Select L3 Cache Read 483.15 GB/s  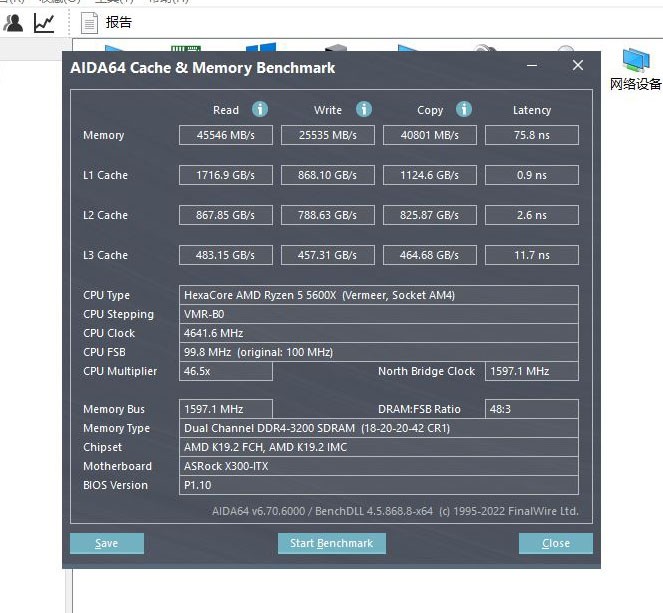pos(226,255)
